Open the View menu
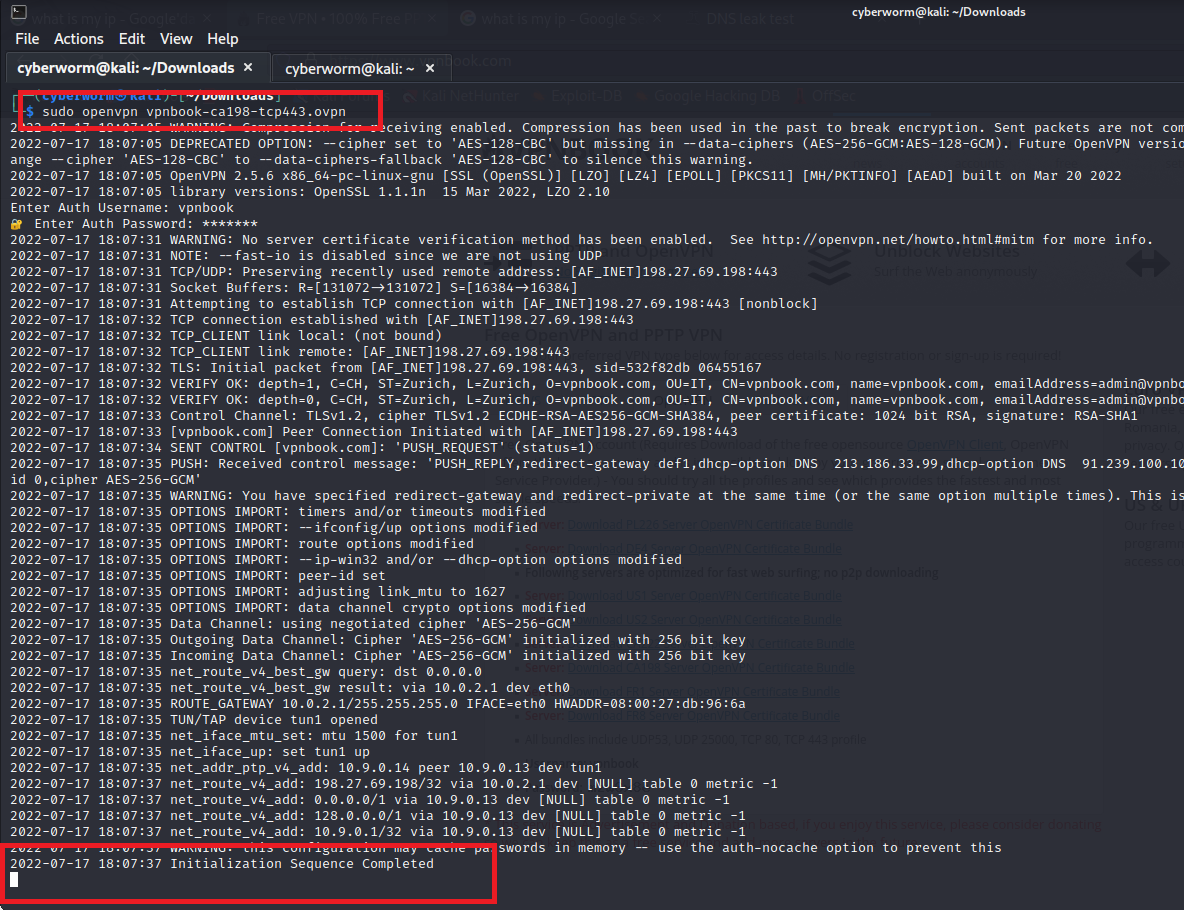The image size is (1184, 910). tap(176, 38)
